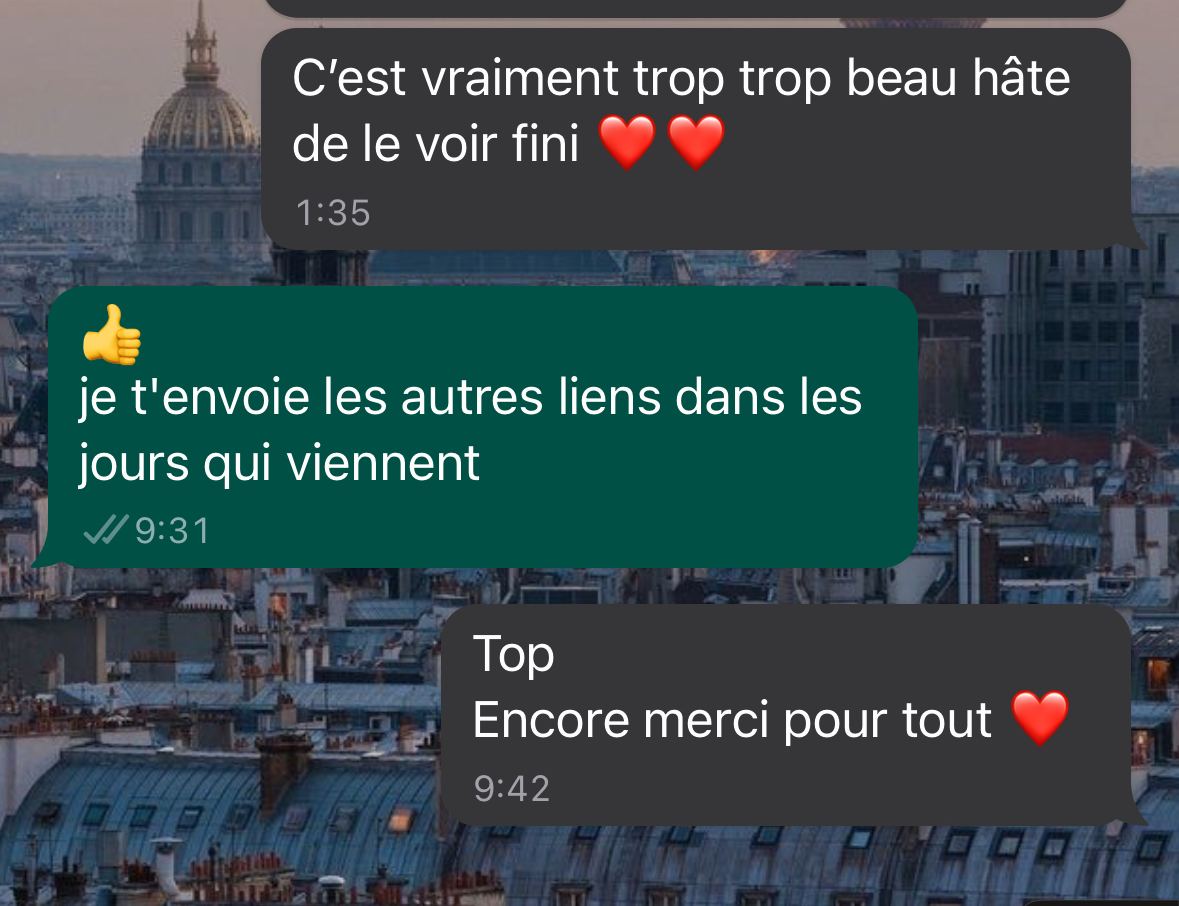Tap the word "Top" in received message

tap(514, 655)
